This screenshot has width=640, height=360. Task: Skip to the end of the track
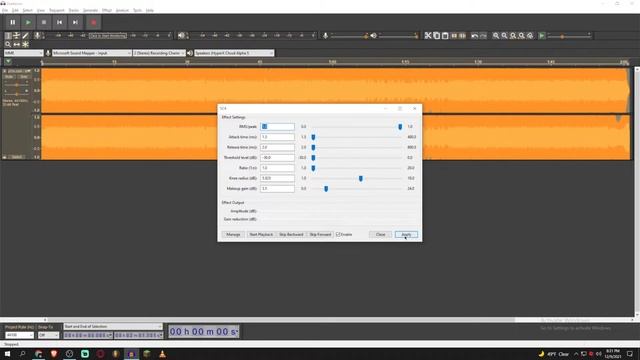tap(75, 22)
